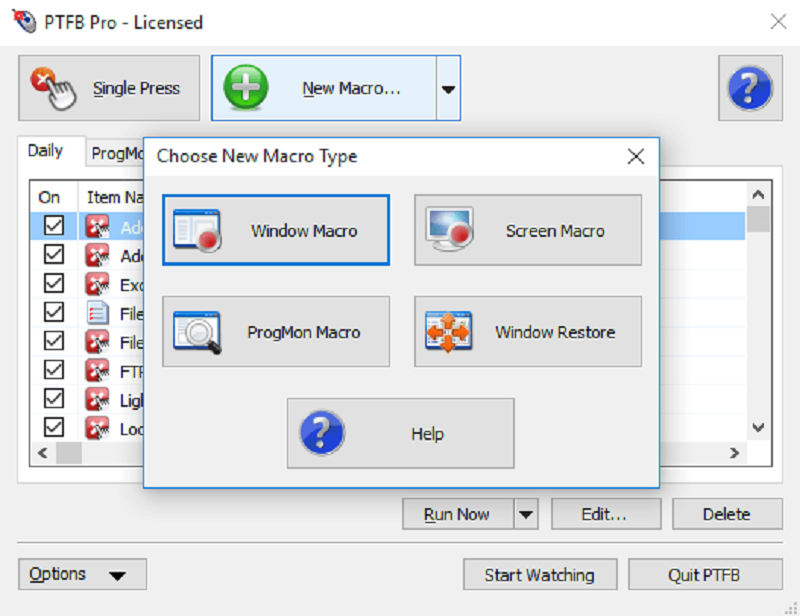Expand the New Macro dropdown arrow
The width and height of the screenshot is (800, 616).
tap(448, 89)
